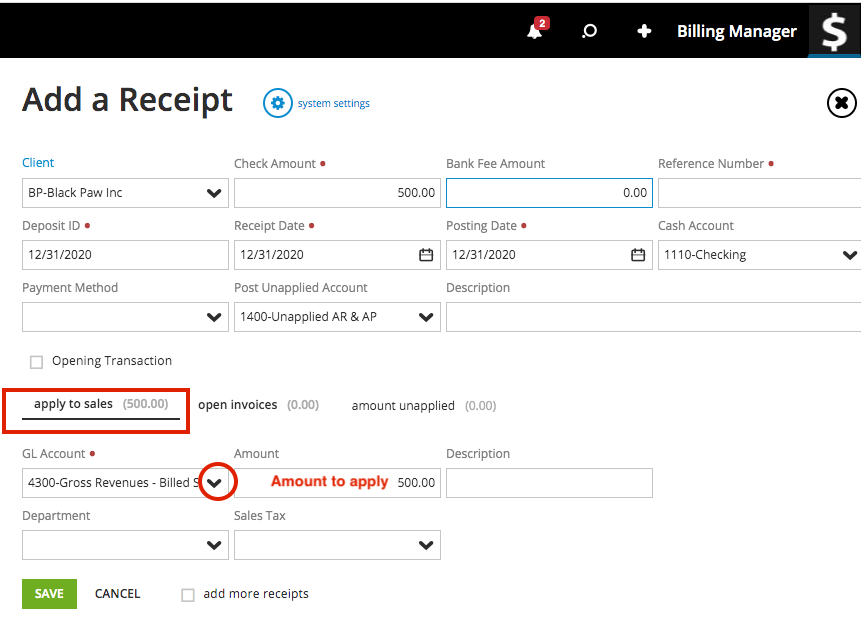The width and height of the screenshot is (861, 630).
Task: Click the Receipt Date field
Action: 337,255
